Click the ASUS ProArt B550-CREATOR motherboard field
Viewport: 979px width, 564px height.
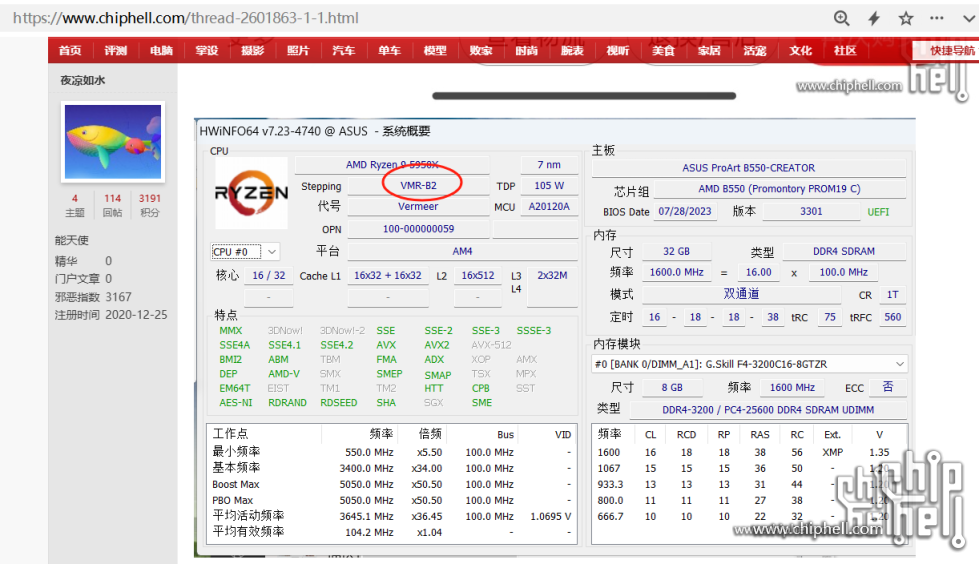point(749,168)
